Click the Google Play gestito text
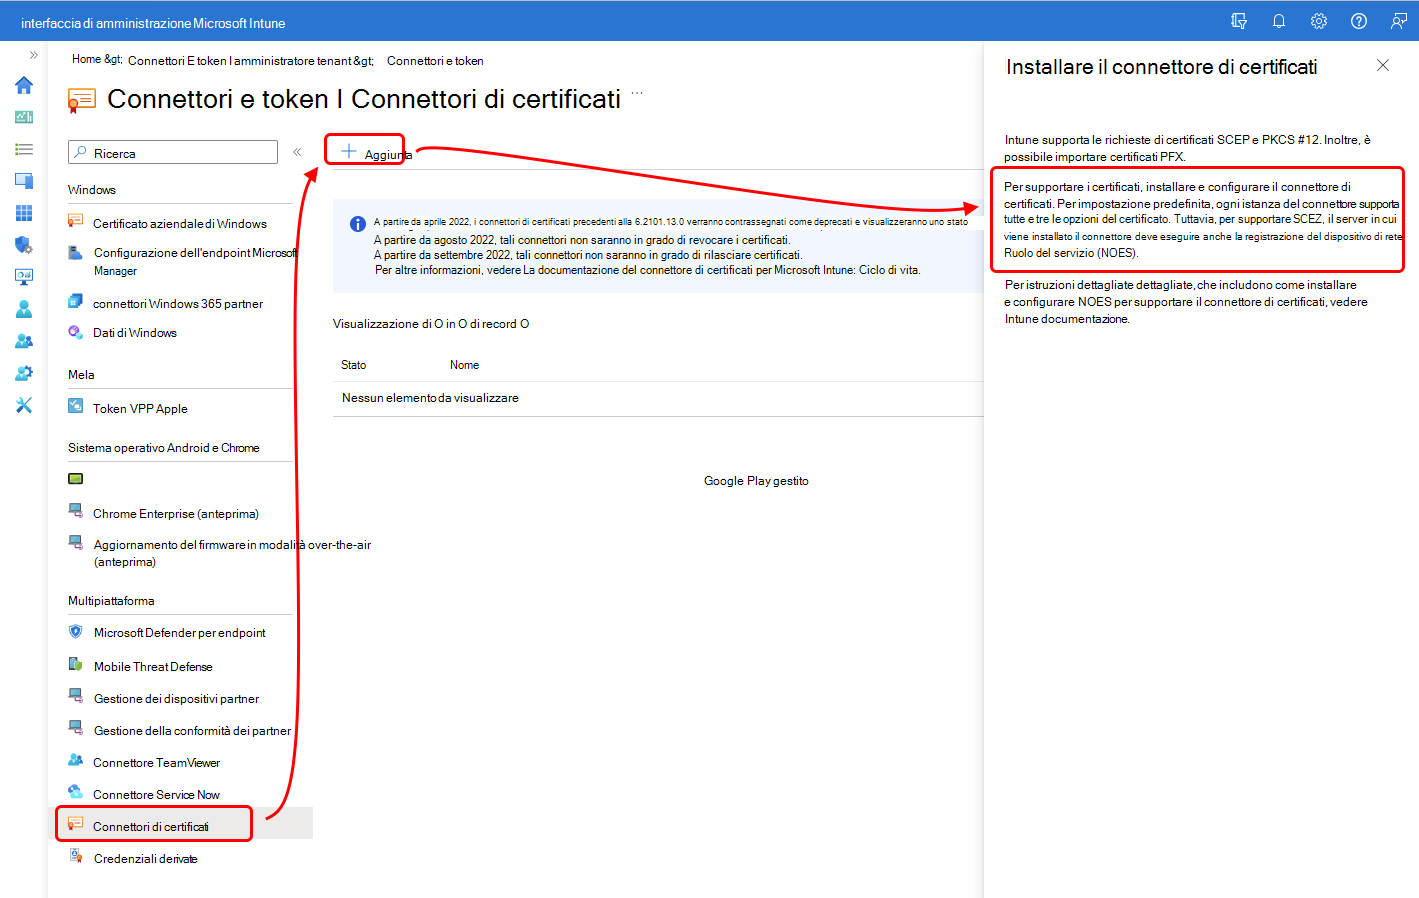This screenshot has height=898, width=1419. tap(756, 481)
